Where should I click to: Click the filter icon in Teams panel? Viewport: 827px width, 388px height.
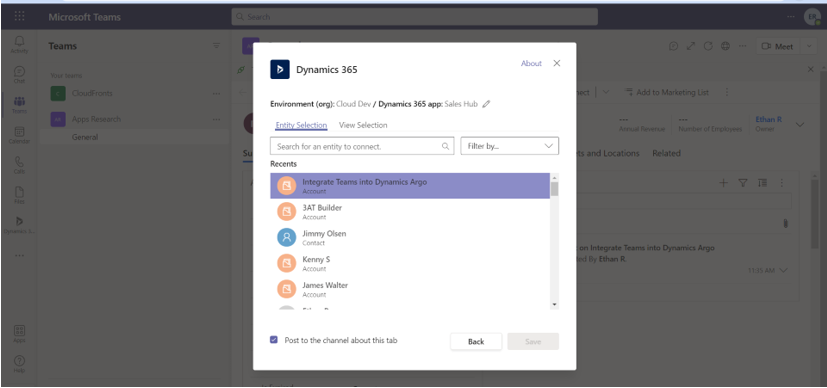pos(216,46)
